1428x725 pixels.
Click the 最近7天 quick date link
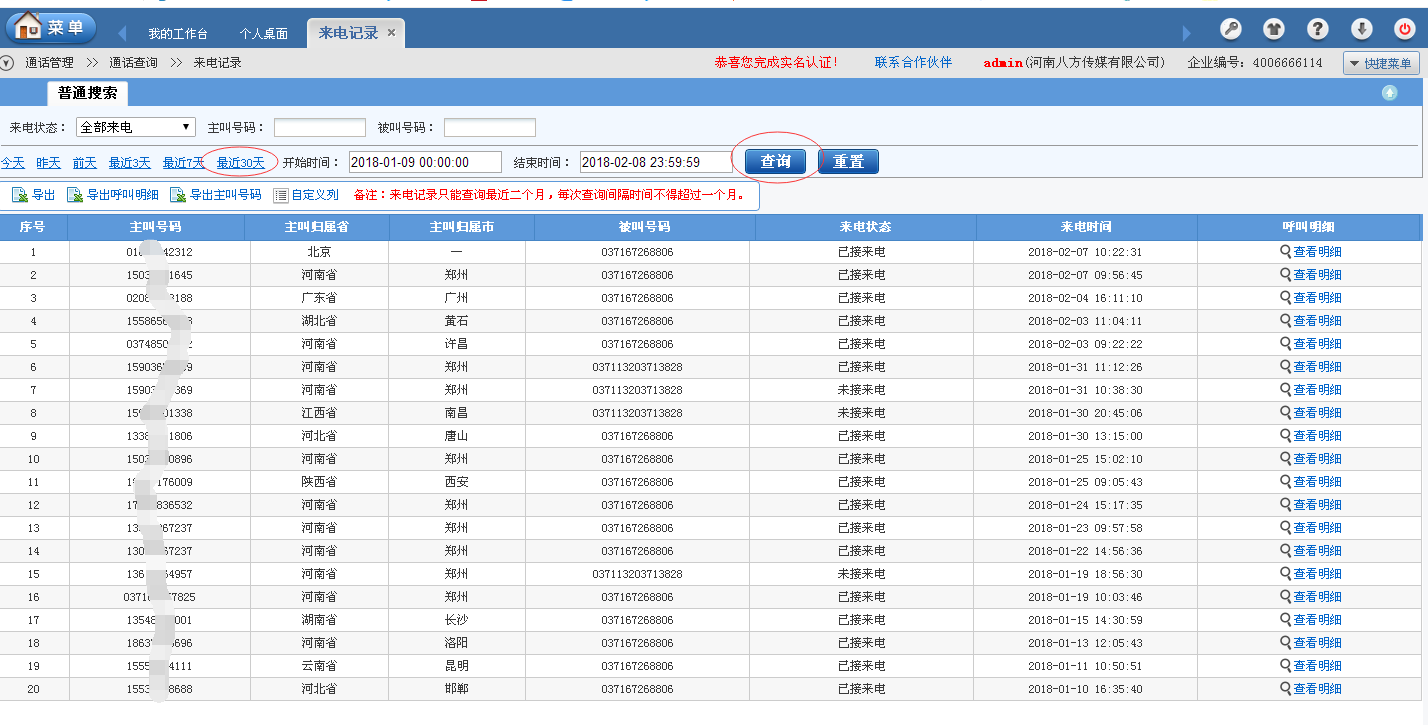pyautogui.click(x=183, y=163)
